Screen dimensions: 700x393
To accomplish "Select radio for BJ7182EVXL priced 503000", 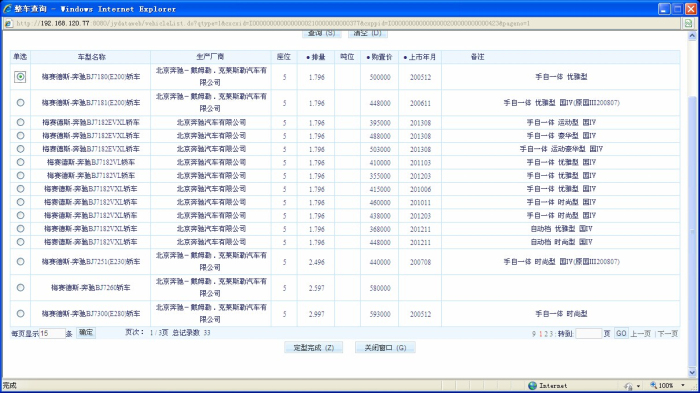I will [20, 149].
